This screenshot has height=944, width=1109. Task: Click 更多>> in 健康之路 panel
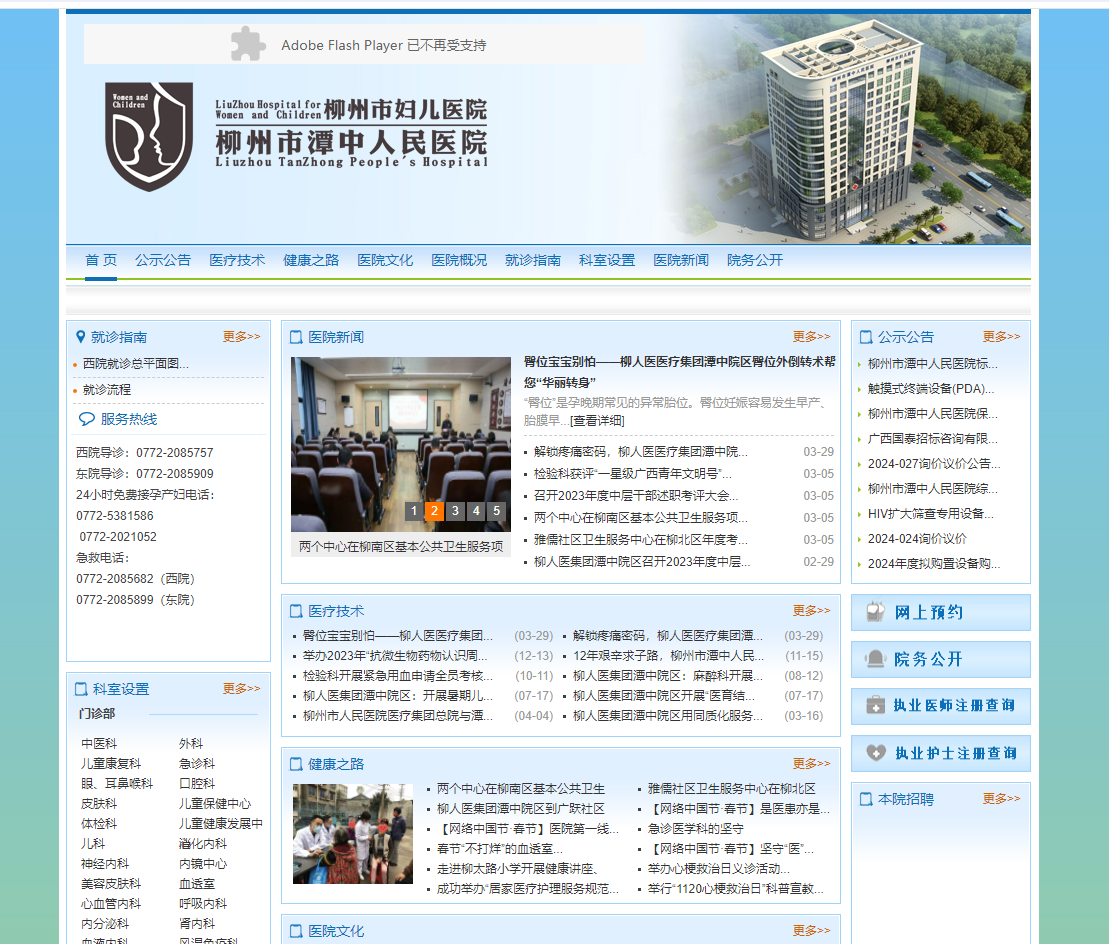click(x=811, y=764)
